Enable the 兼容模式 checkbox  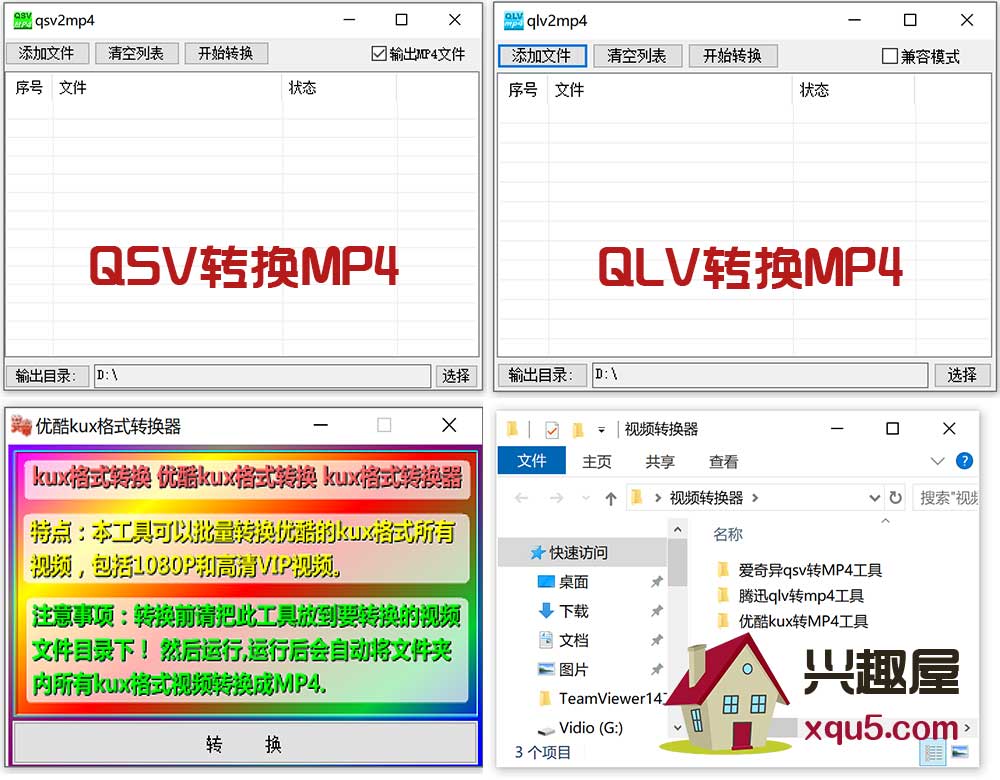(x=890, y=56)
